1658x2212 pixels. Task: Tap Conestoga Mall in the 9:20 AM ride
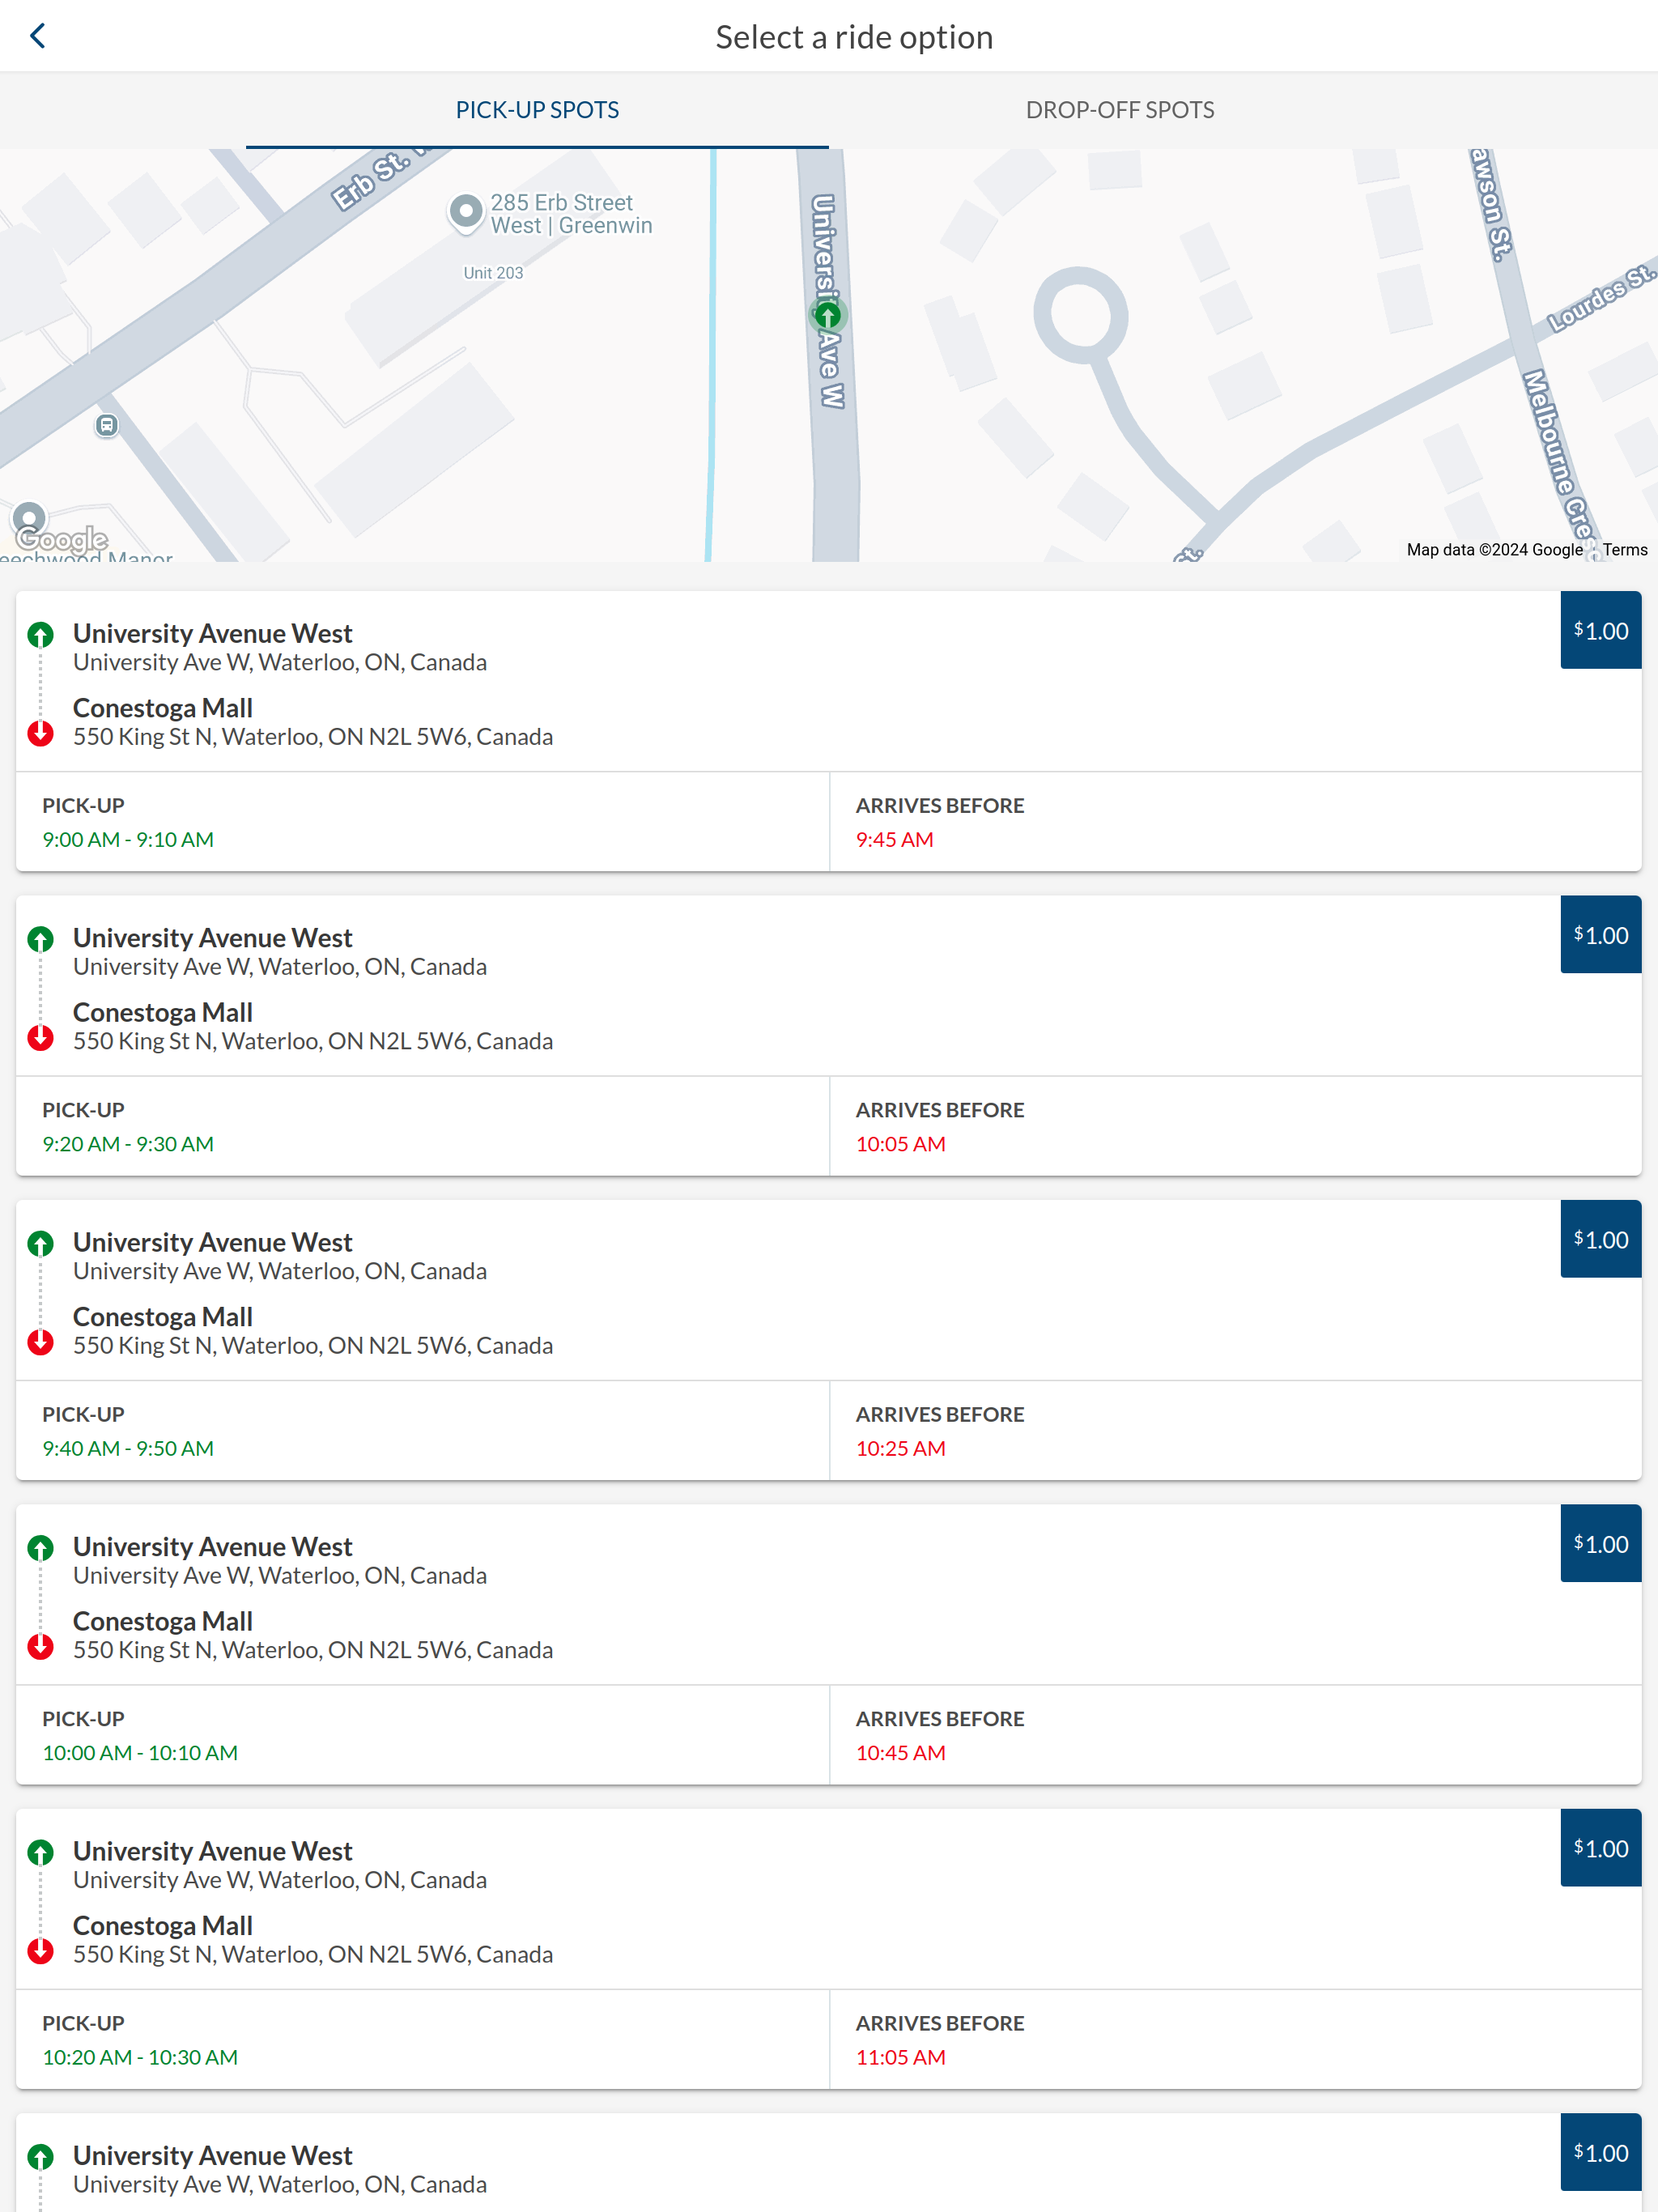tap(163, 1012)
